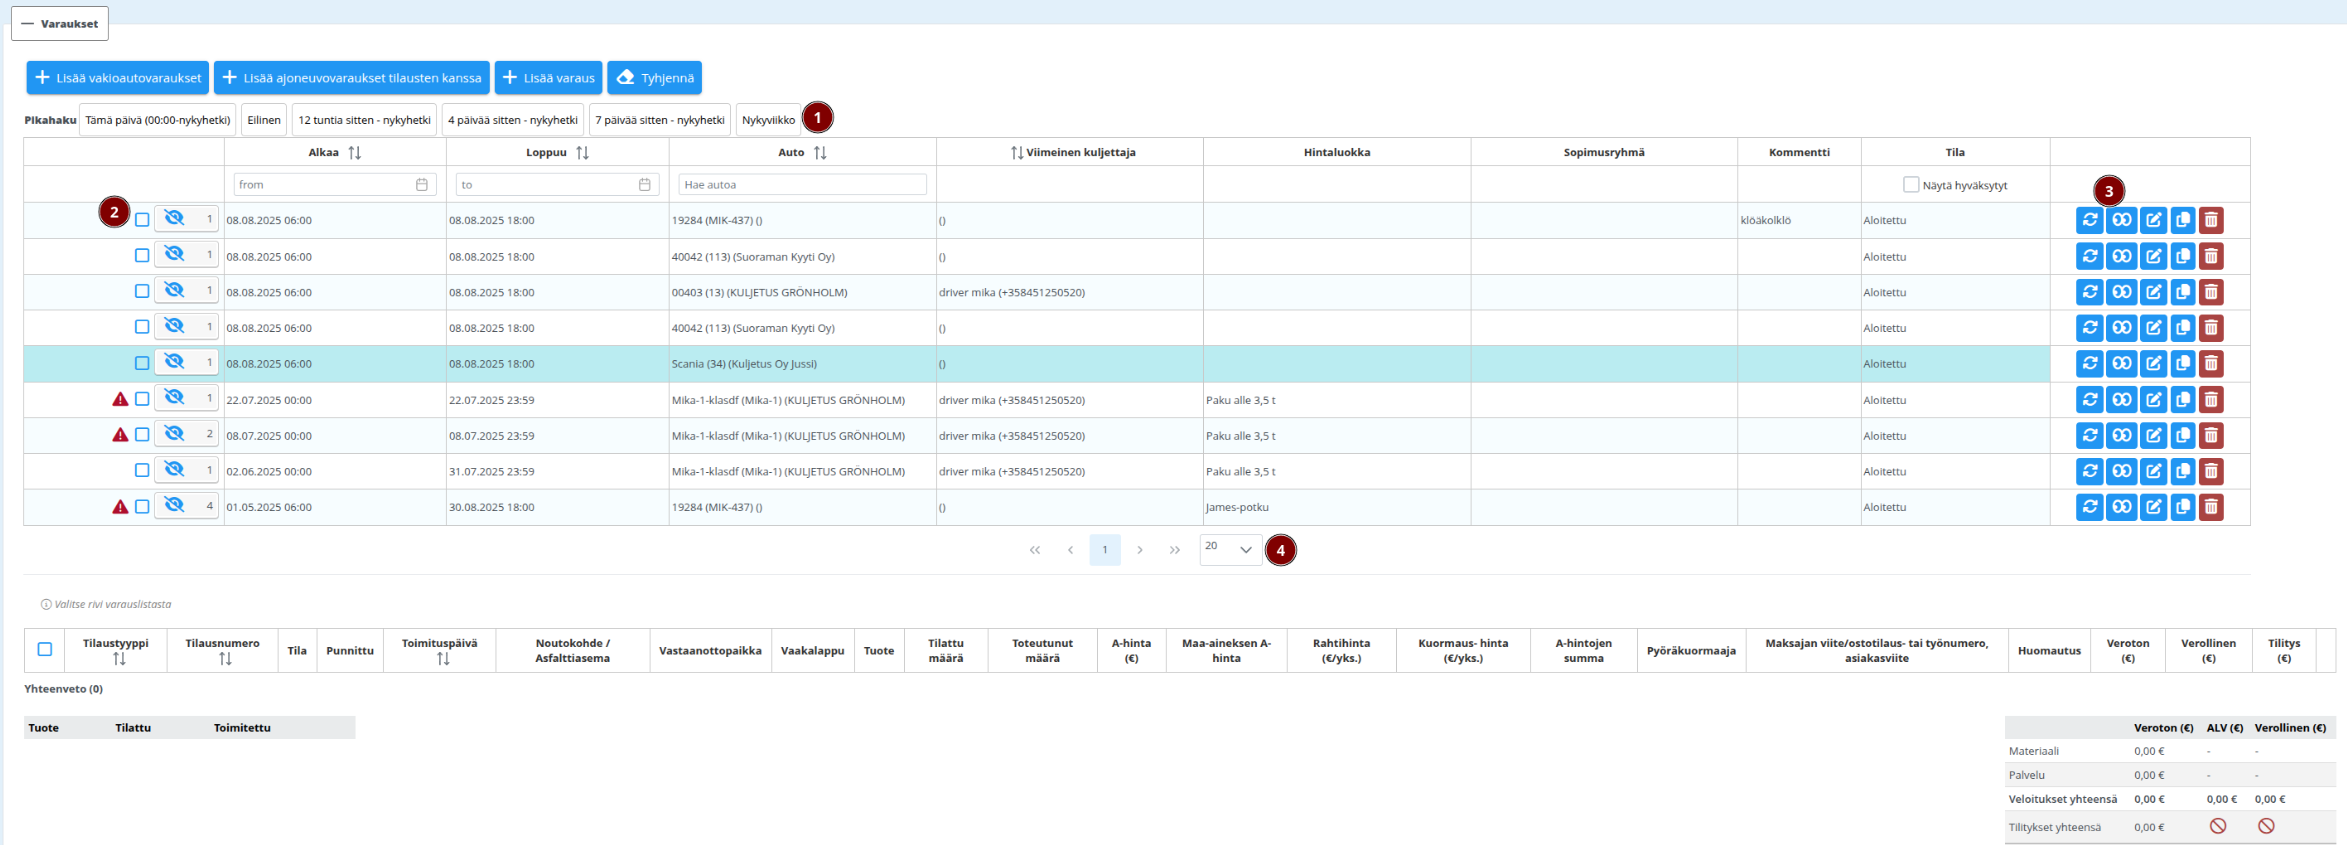Image resolution: width=2347 pixels, height=845 pixels.
Task: Collapse the Varaukset panel
Action: (x=60, y=24)
